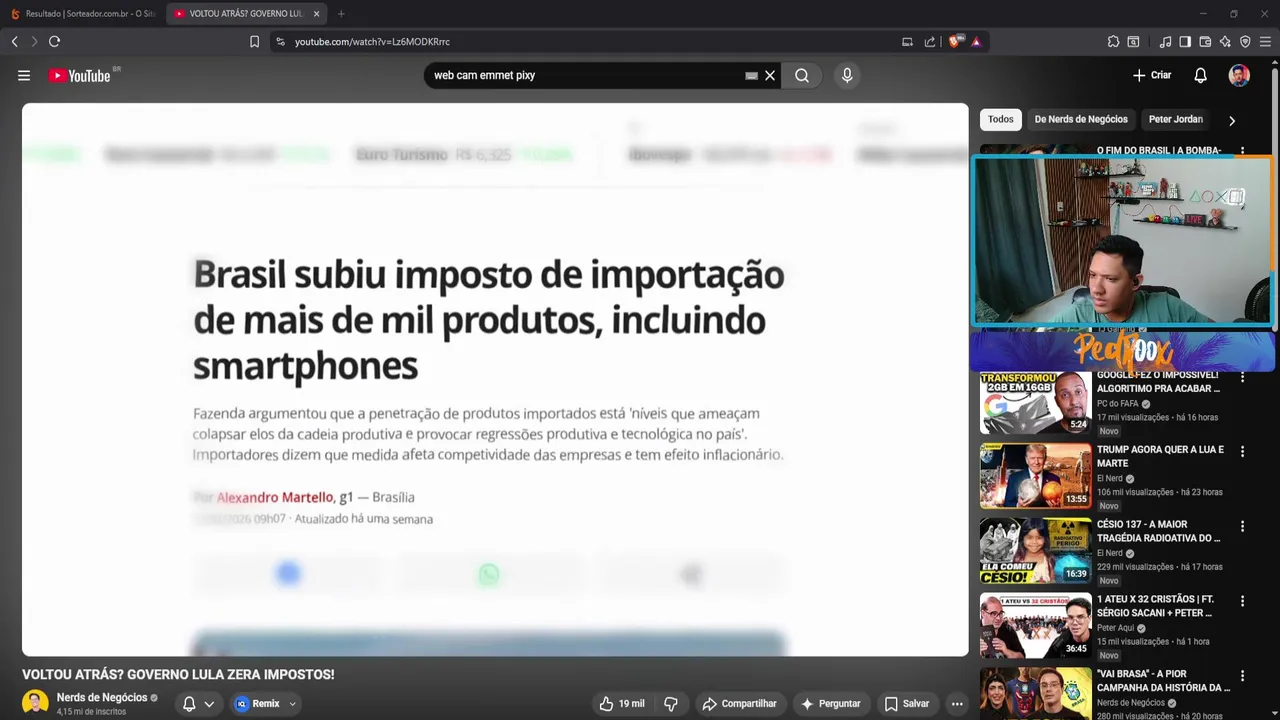Click the video player area
Image resolution: width=1280 pixels, height=720 pixels.
tap(495, 380)
